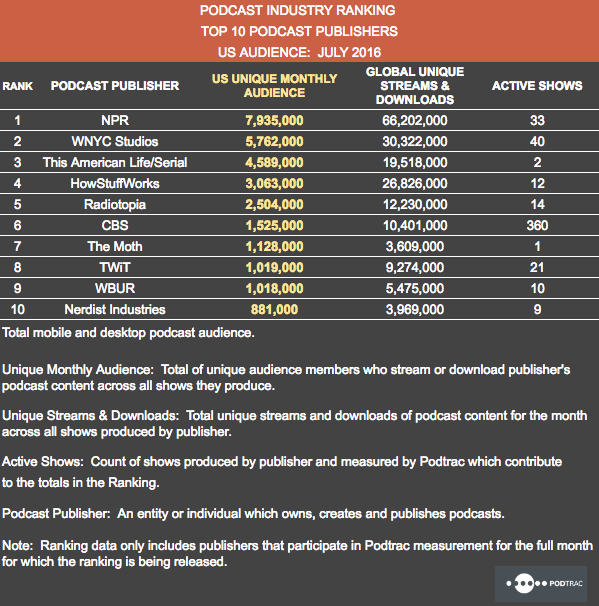Click the Rank column header
The height and width of the screenshot is (606, 599).
tap(17, 85)
